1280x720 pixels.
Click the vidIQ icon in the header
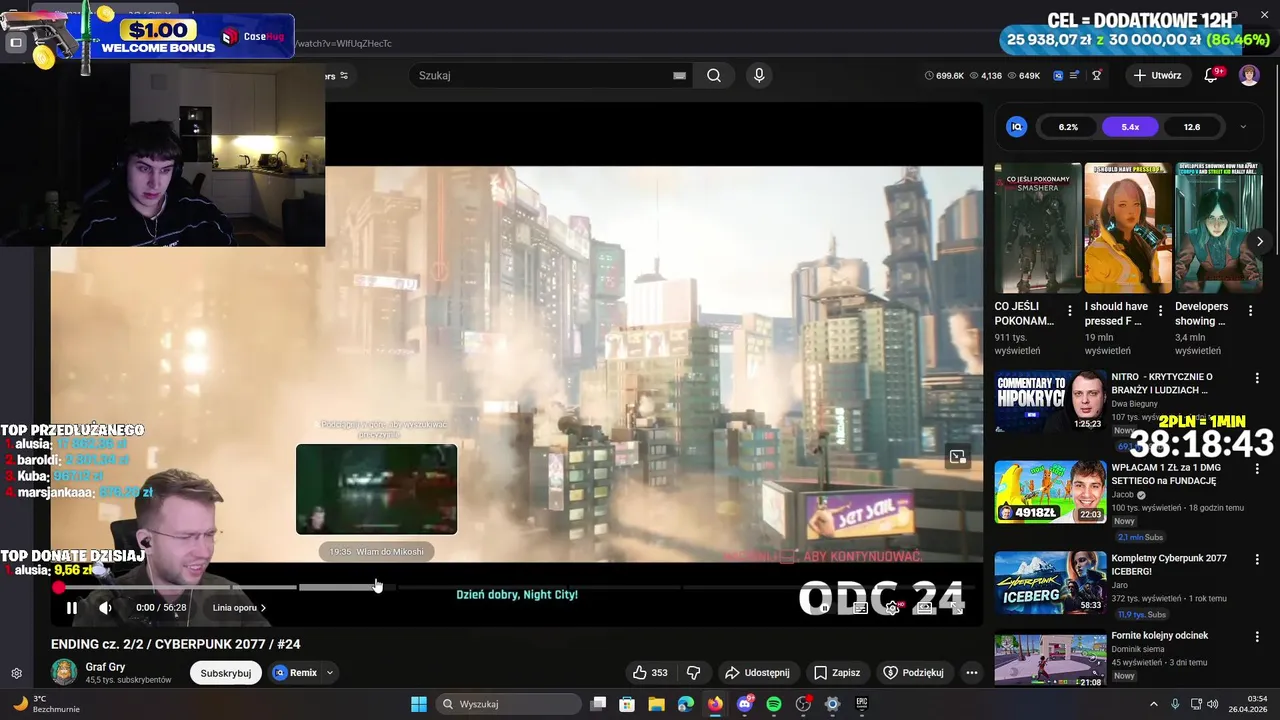[x=1058, y=75]
